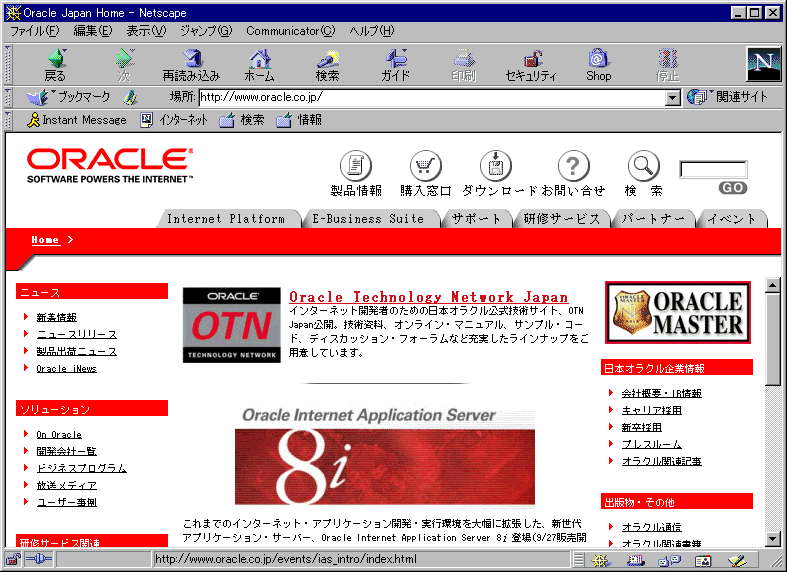Open the Oracle iNews link
The height and width of the screenshot is (572, 787).
[x=67, y=368]
